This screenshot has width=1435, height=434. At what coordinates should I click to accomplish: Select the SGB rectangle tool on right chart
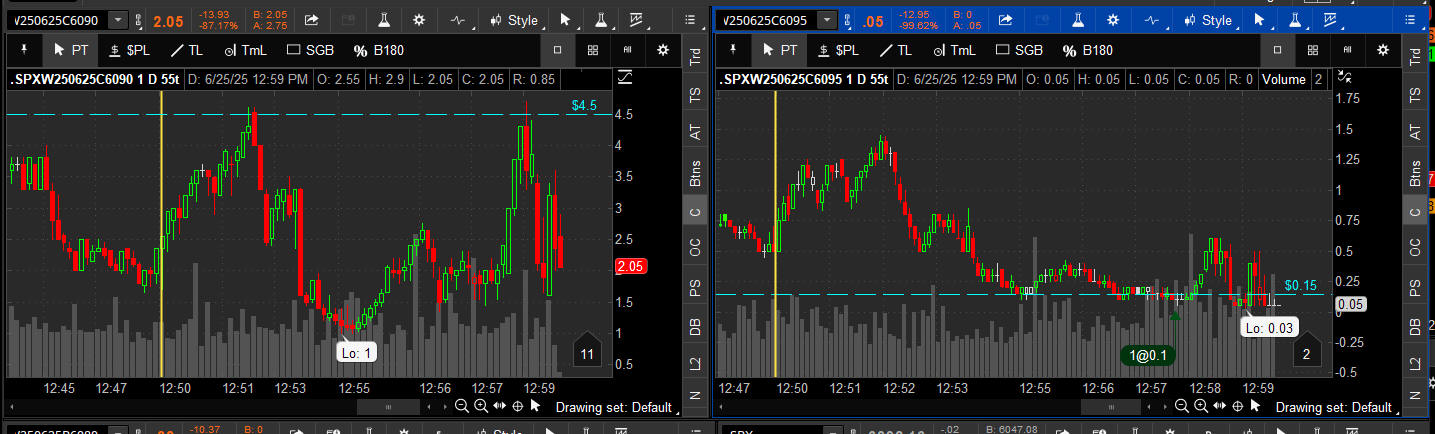point(1019,50)
